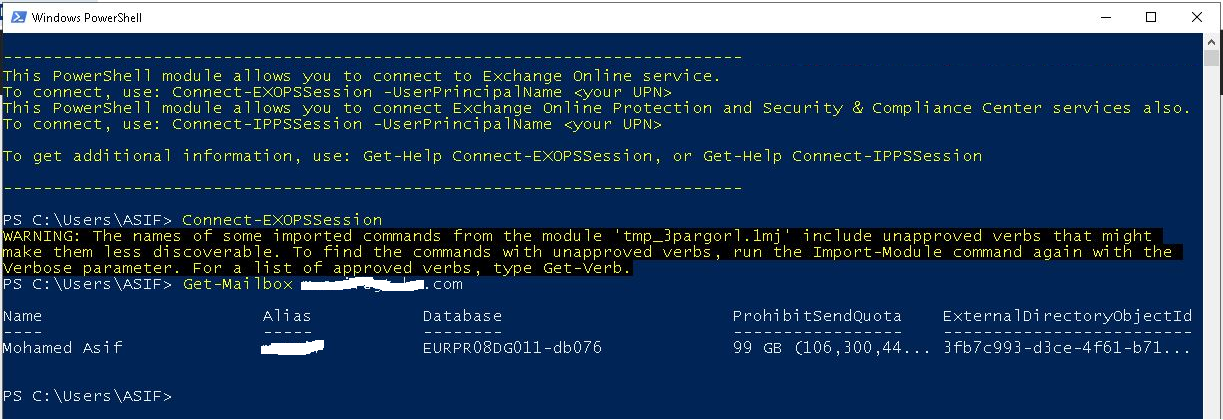Close the Windows PowerShell window

point(1196,17)
